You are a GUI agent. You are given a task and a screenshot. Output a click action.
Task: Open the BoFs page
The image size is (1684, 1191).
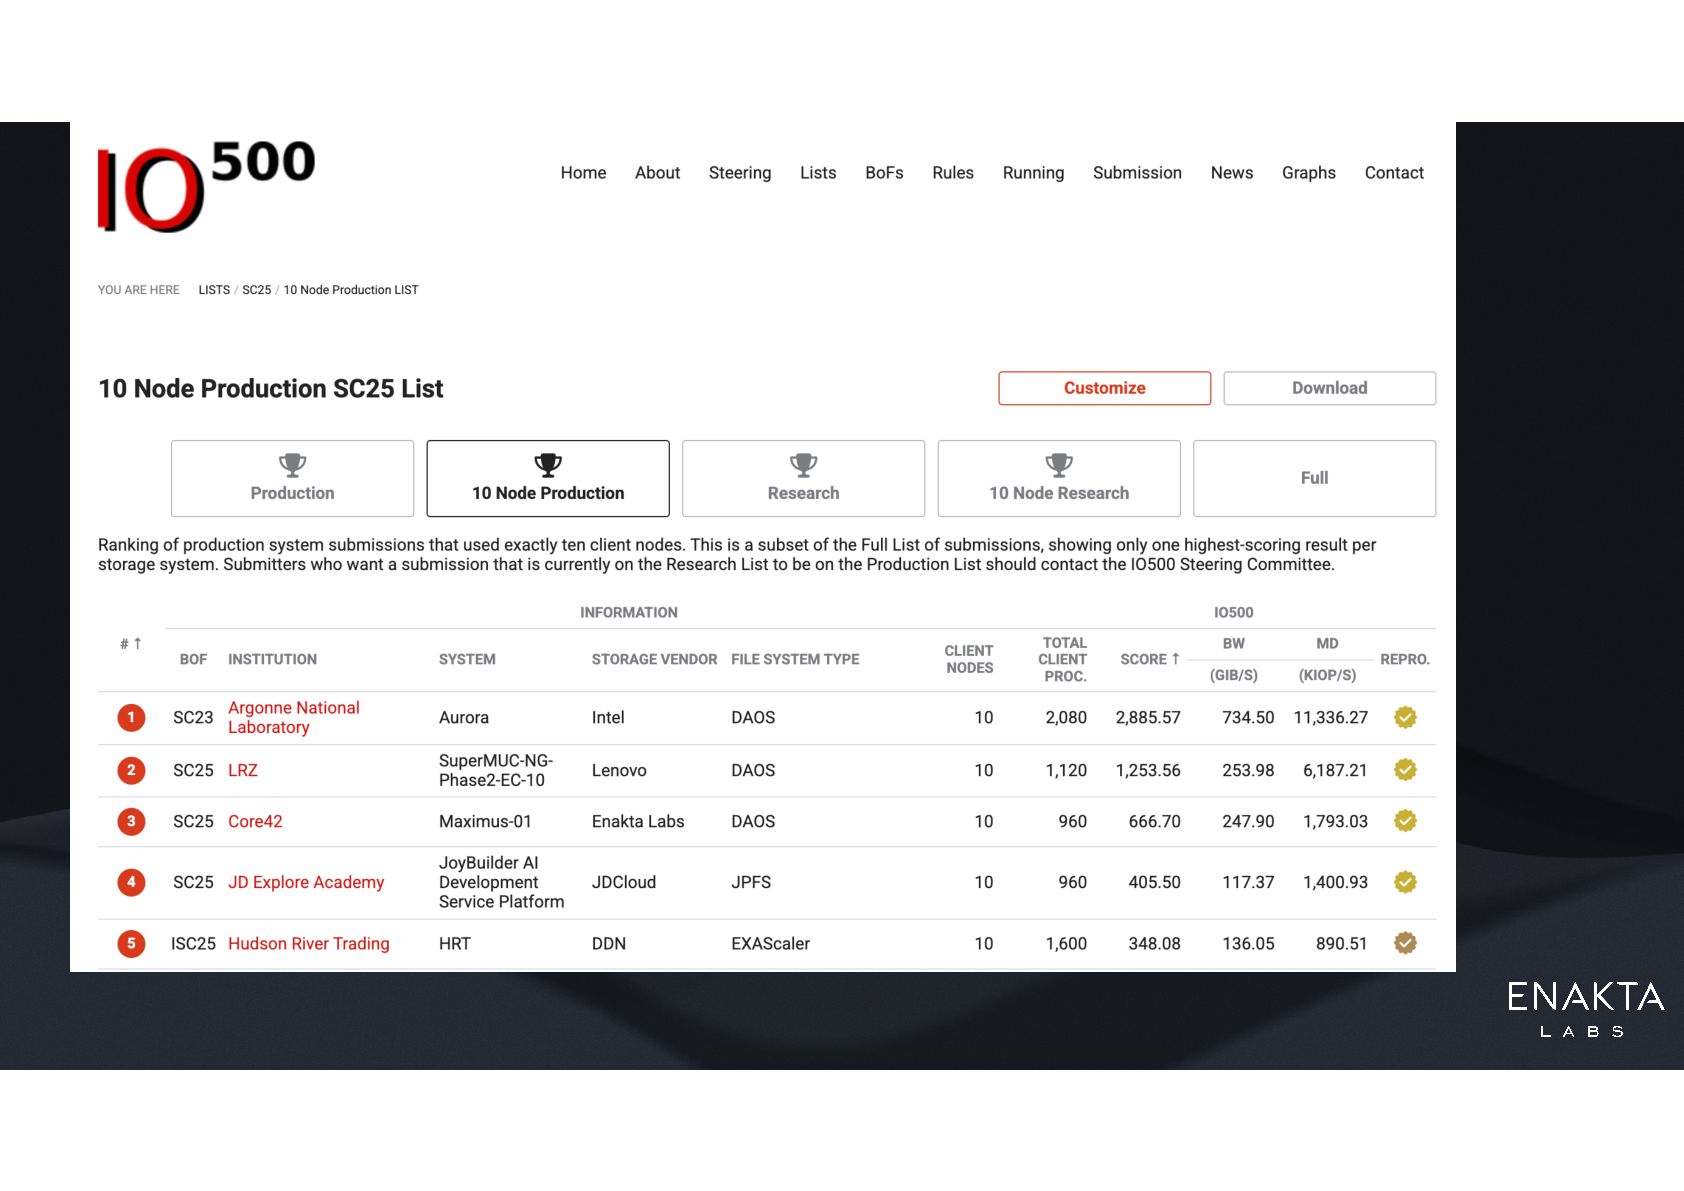[884, 172]
